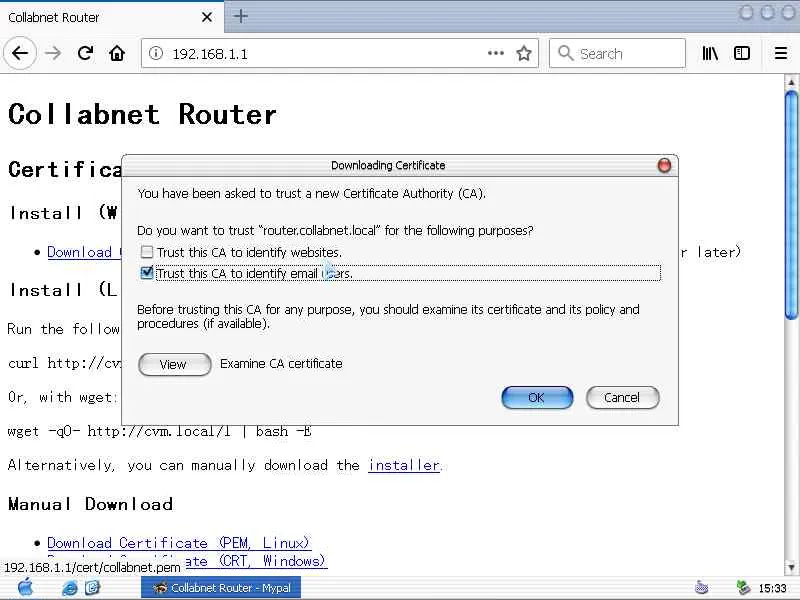Open the Apple start menu icon
Viewport: 800px width, 600px height.
pyautogui.click(x=25, y=588)
